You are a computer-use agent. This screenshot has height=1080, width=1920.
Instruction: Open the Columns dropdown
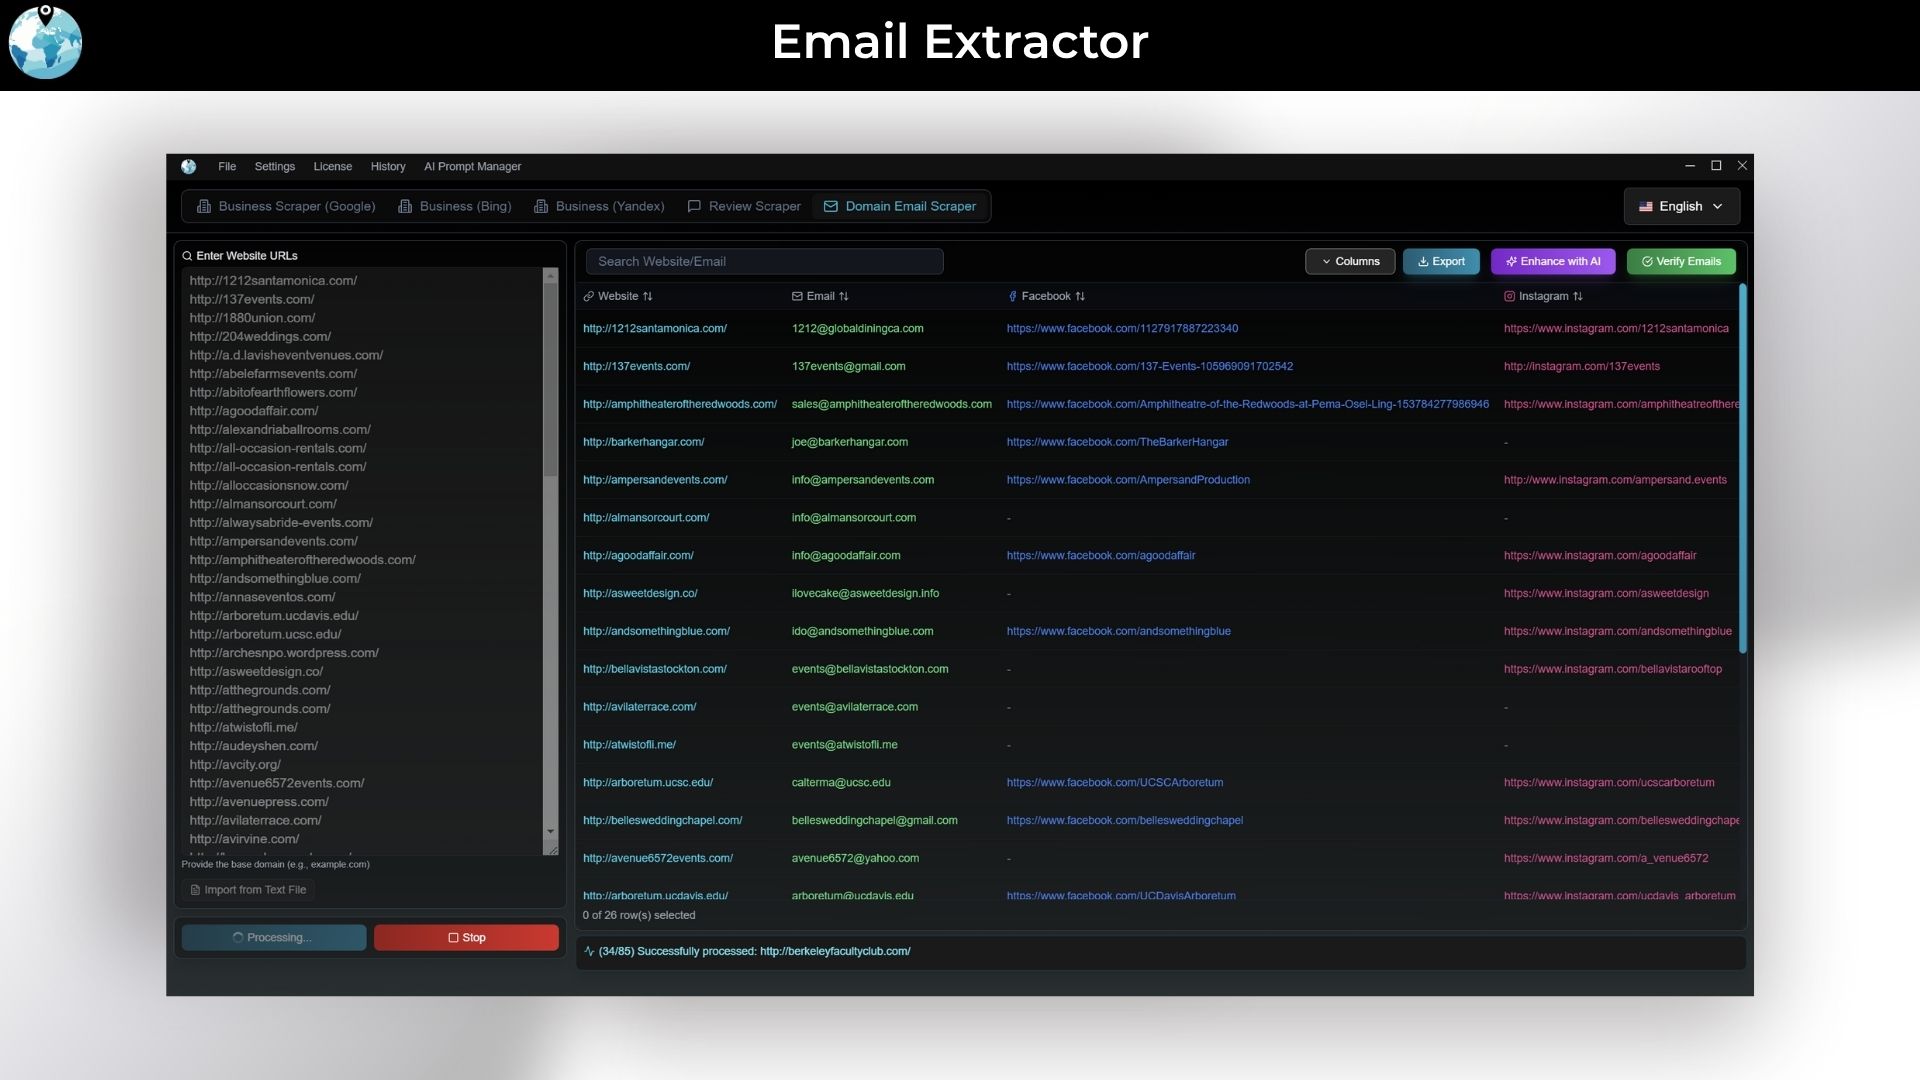pyautogui.click(x=1350, y=261)
